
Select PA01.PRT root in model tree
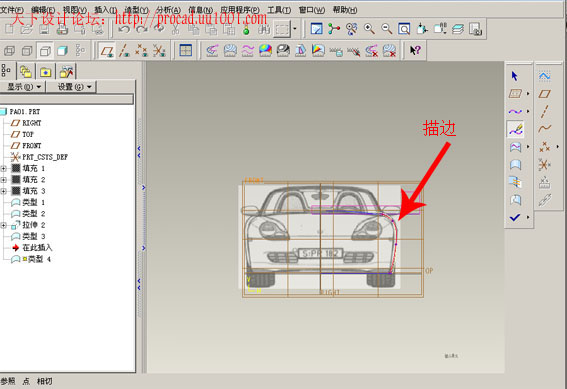coord(20,111)
